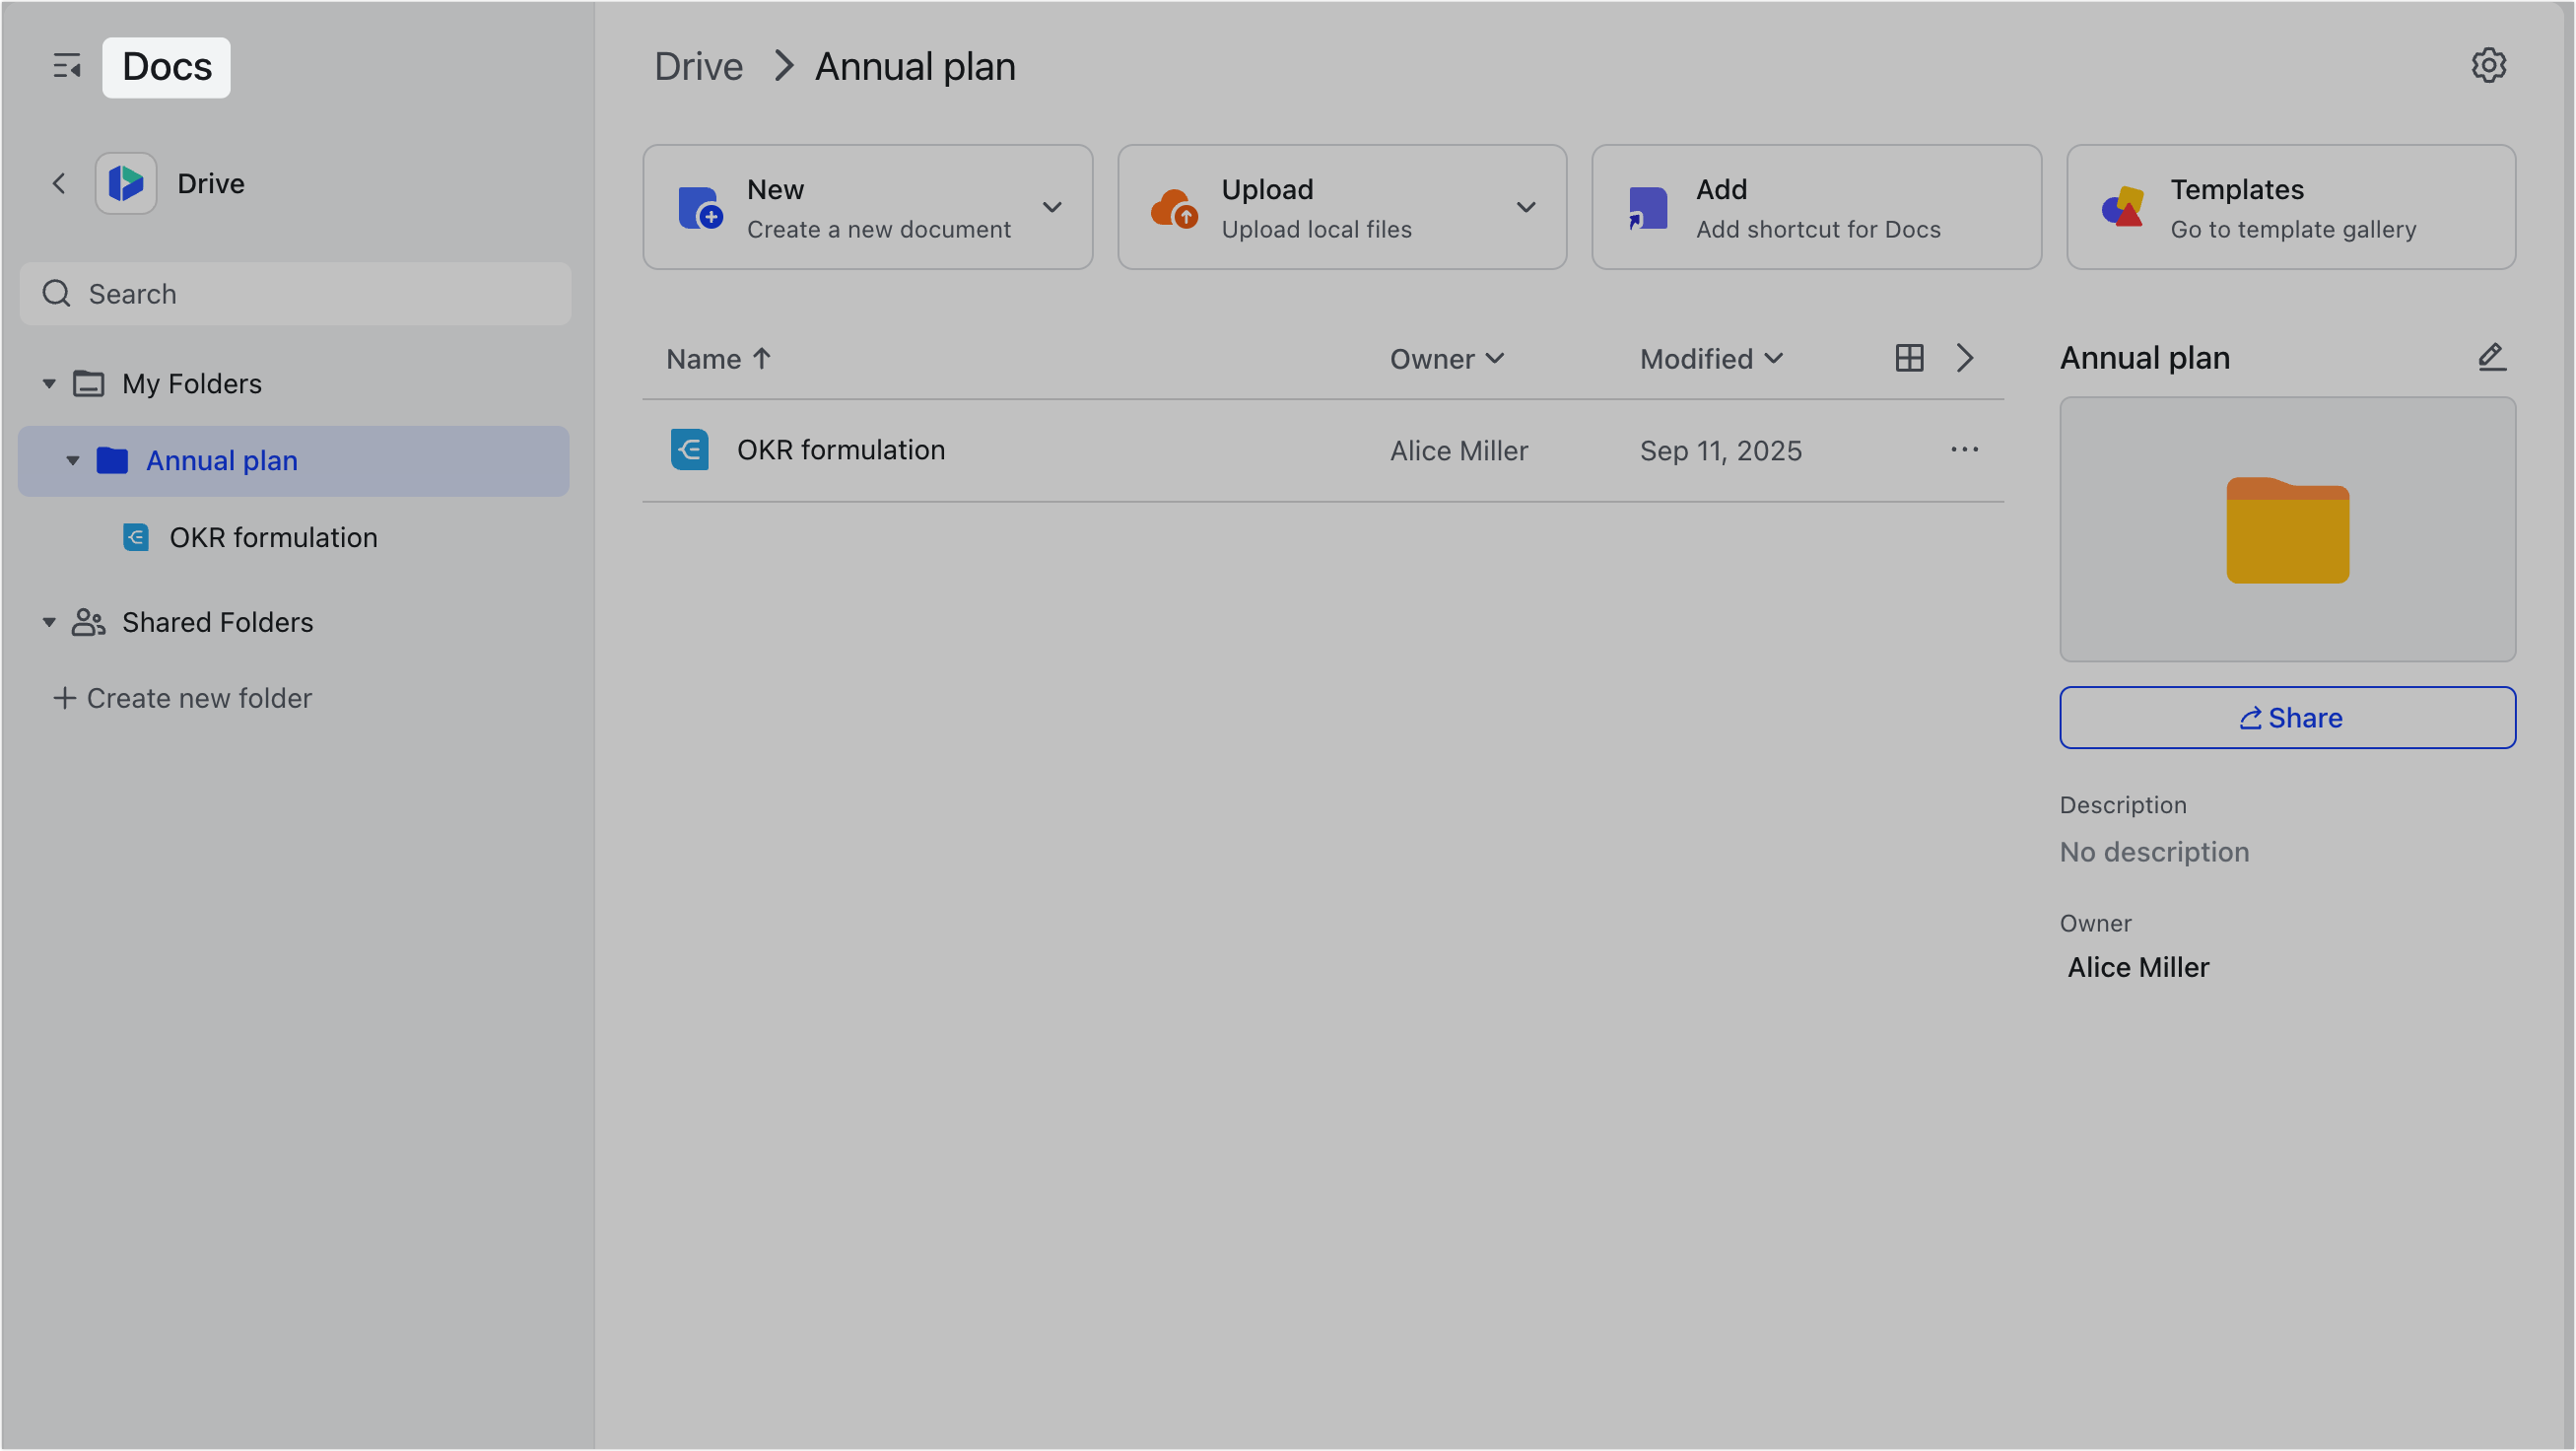Click Alice Miller in the details panel

[x=2138, y=968]
